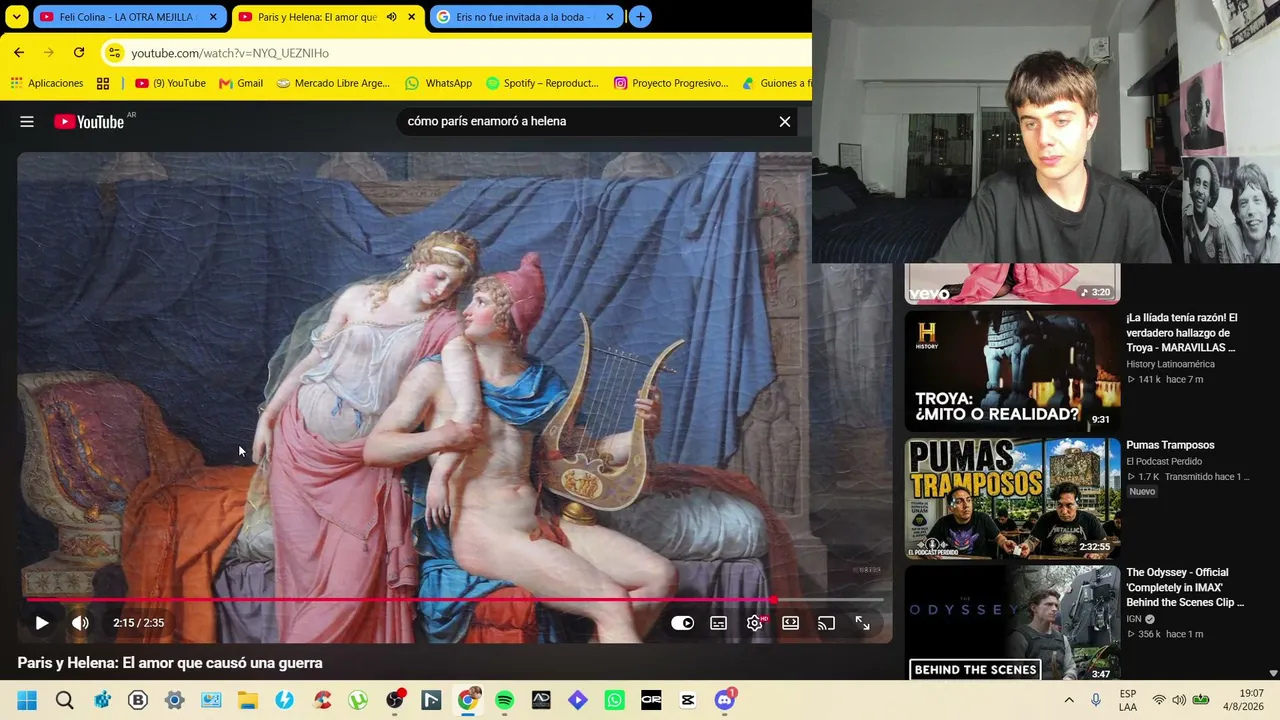Open Windows taskbar search
Viewport: 1280px width, 720px height.
coord(65,700)
